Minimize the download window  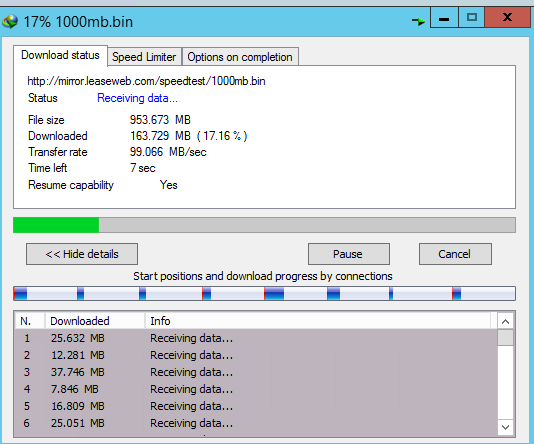tap(444, 18)
